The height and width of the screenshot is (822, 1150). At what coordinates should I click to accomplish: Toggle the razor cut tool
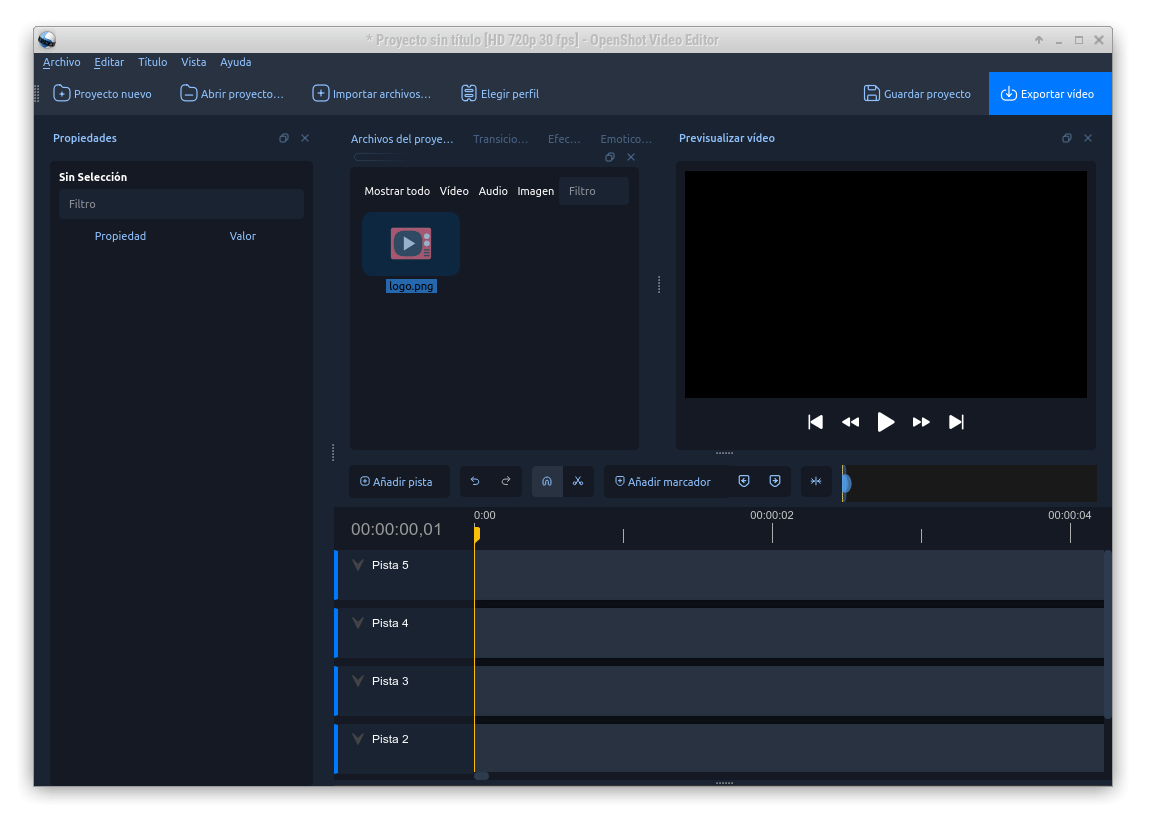(578, 482)
